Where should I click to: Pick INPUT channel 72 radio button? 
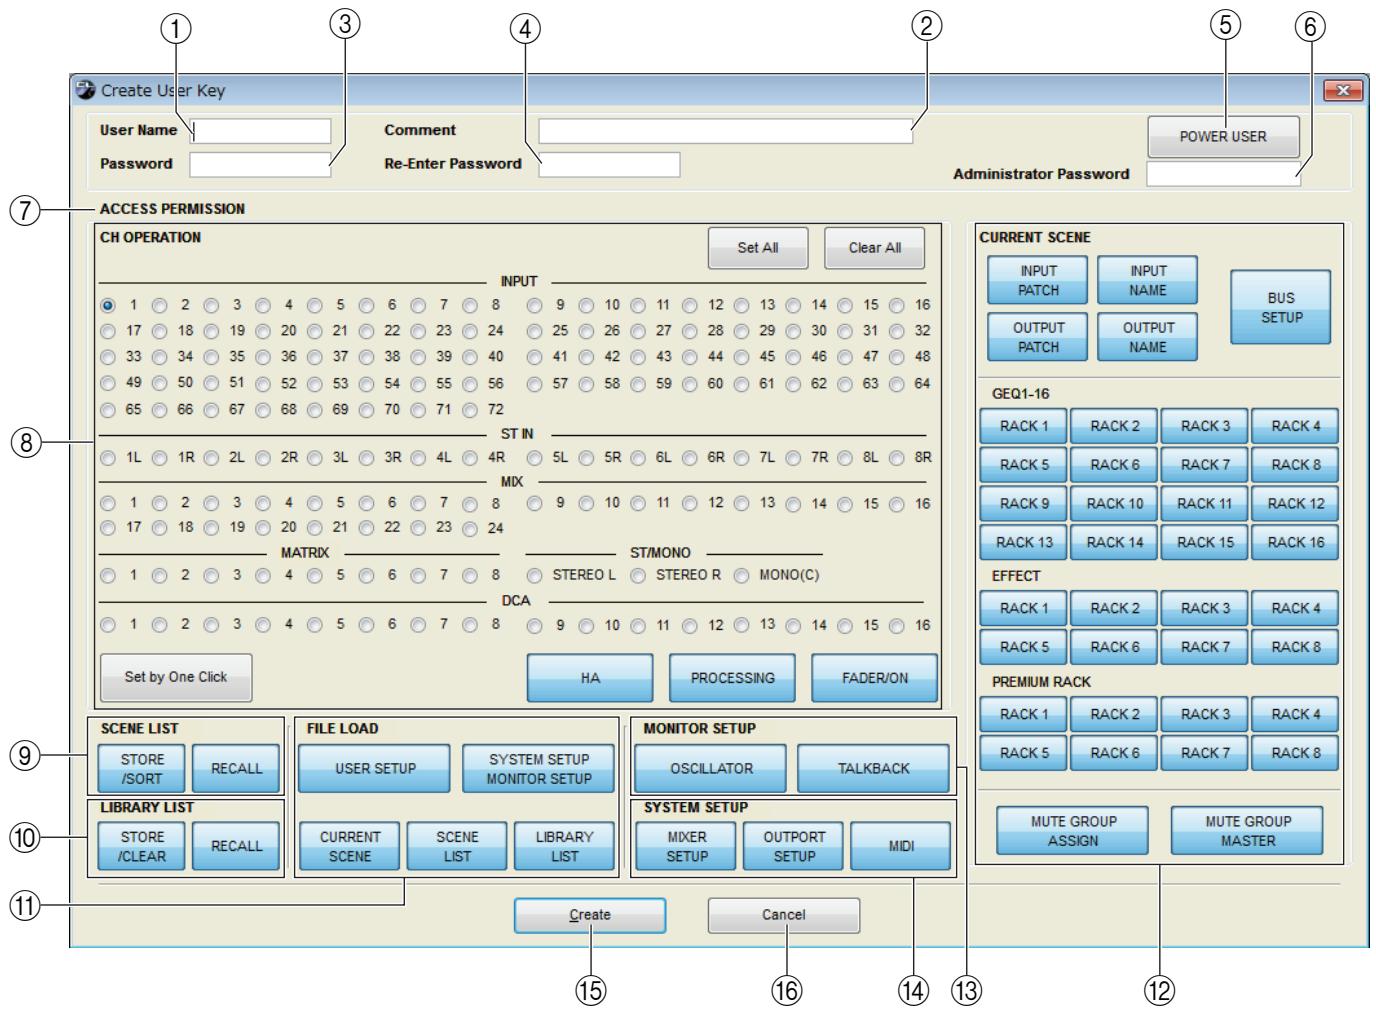click(x=470, y=410)
